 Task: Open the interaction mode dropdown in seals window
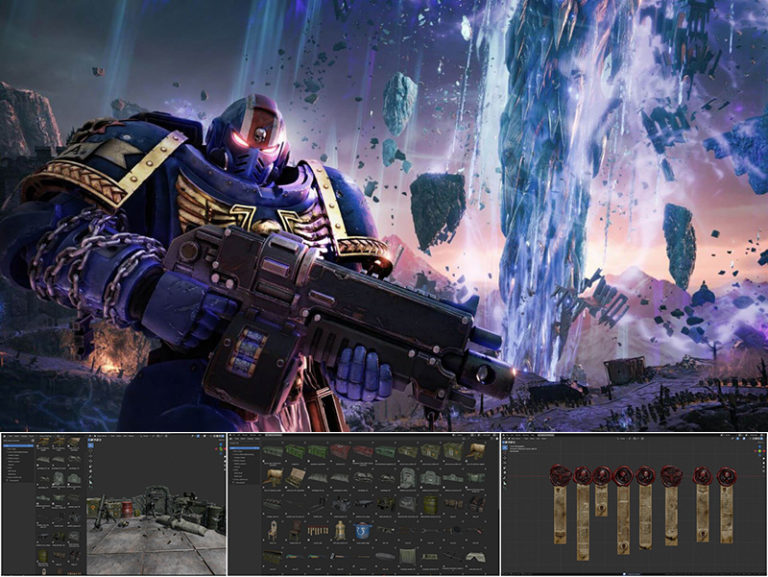[x=514, y=439]
